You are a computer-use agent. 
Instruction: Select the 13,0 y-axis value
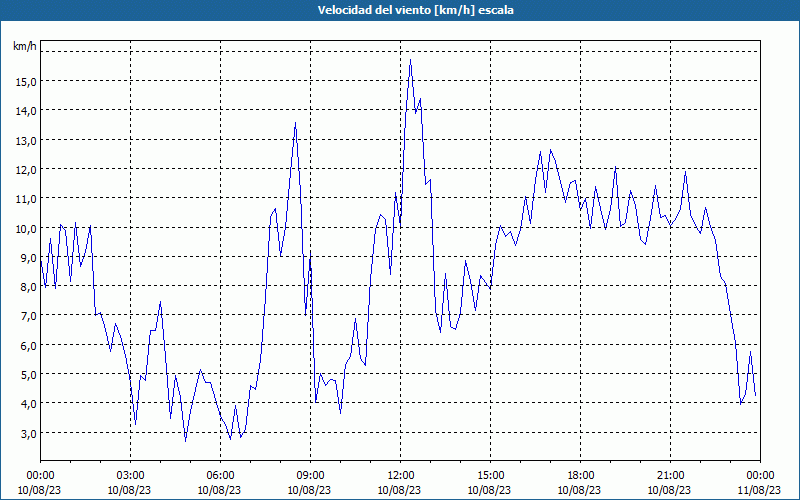pos(25,140)
